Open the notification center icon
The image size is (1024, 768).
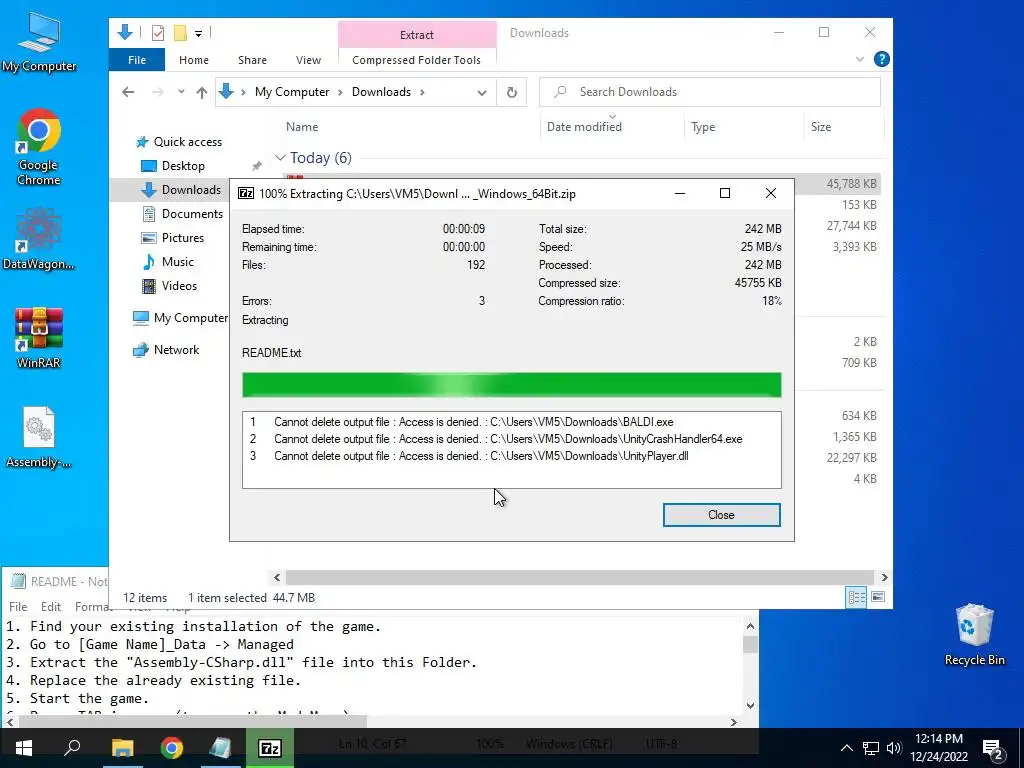993,748
